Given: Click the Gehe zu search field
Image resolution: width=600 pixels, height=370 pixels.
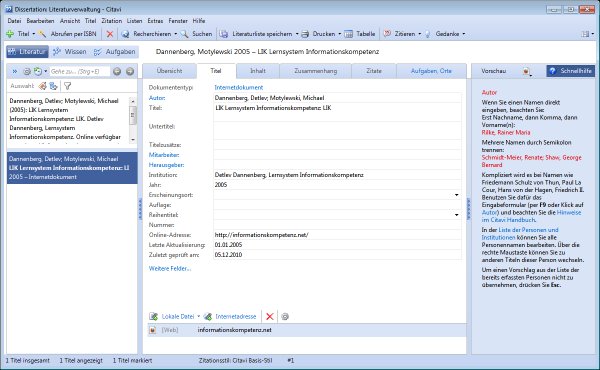Looking at the screenshot, I should 79,71.
